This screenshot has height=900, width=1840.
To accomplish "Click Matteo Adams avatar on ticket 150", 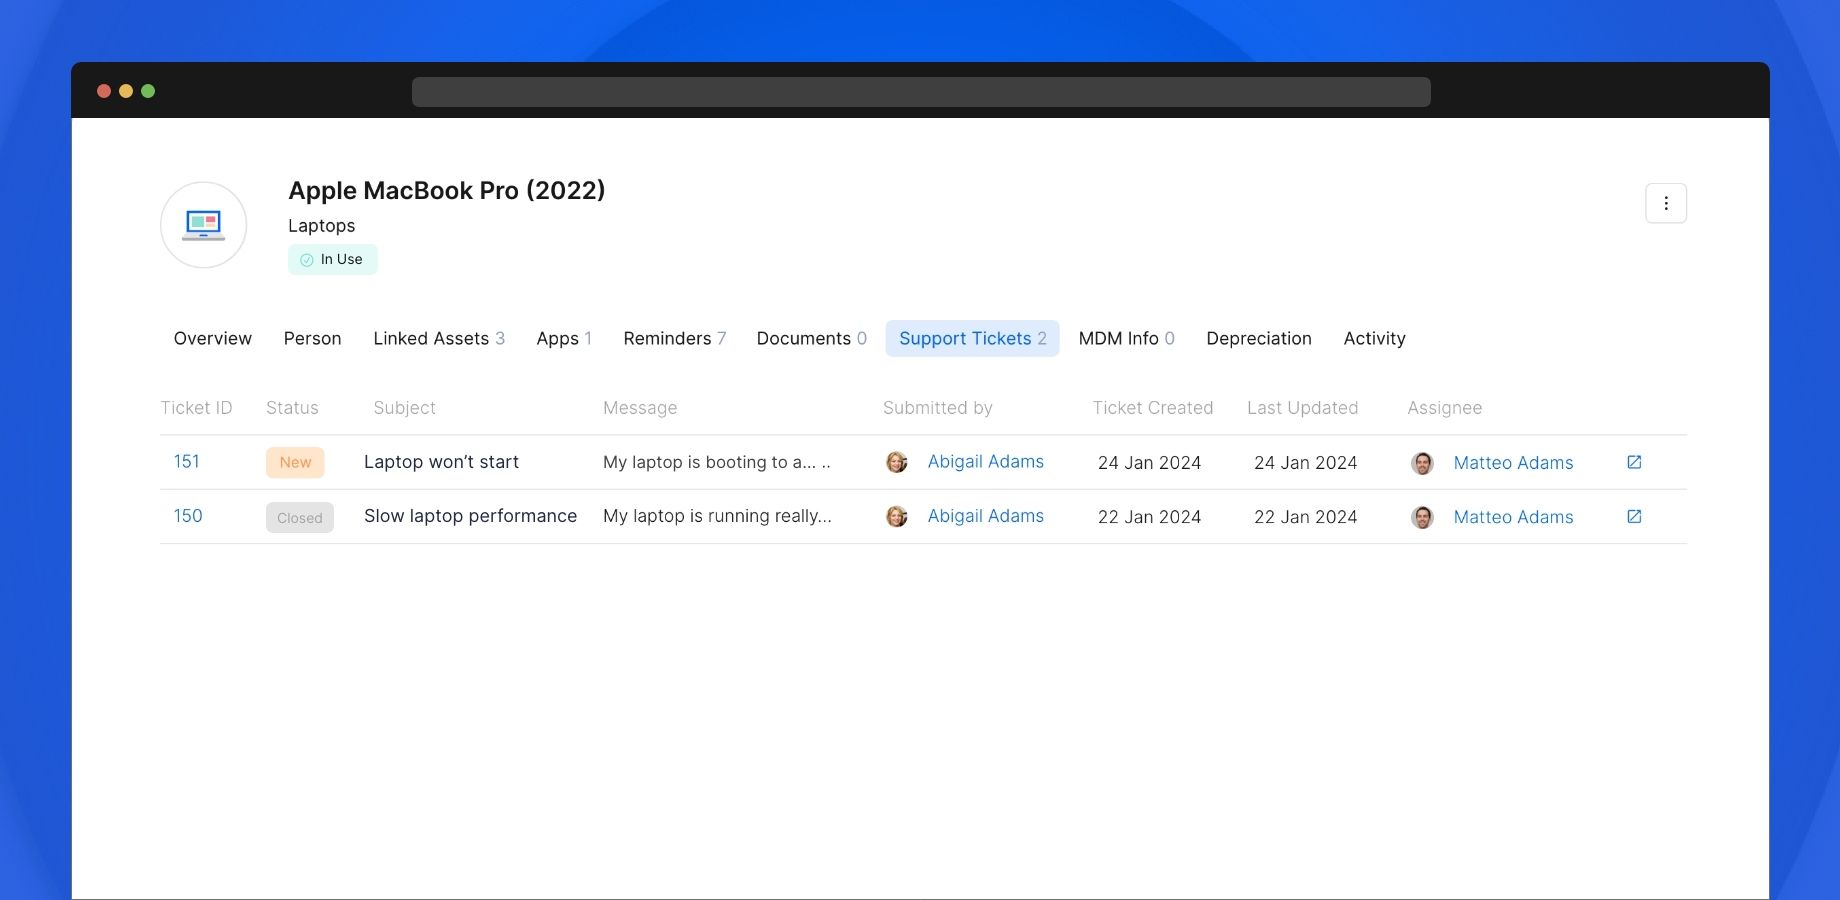I will (1422, 517).
